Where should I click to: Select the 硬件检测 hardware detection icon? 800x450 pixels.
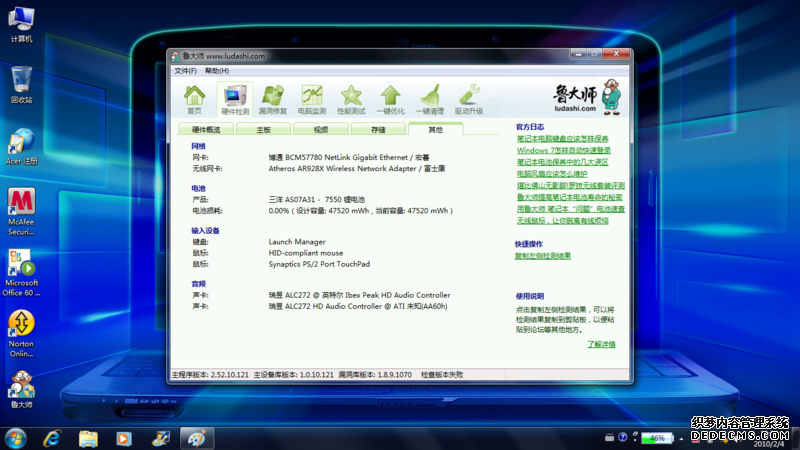tap(235, 99)
